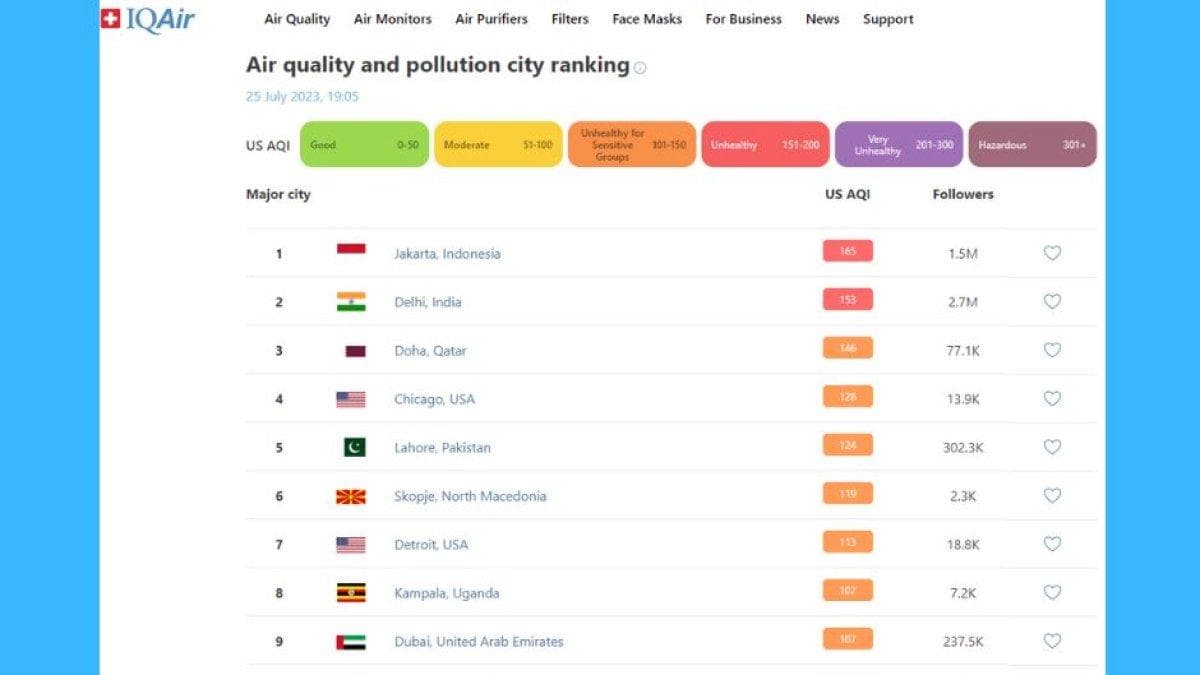Go to the Filters menu
The width and height of the screenshot is (1200, 675).
570,19
